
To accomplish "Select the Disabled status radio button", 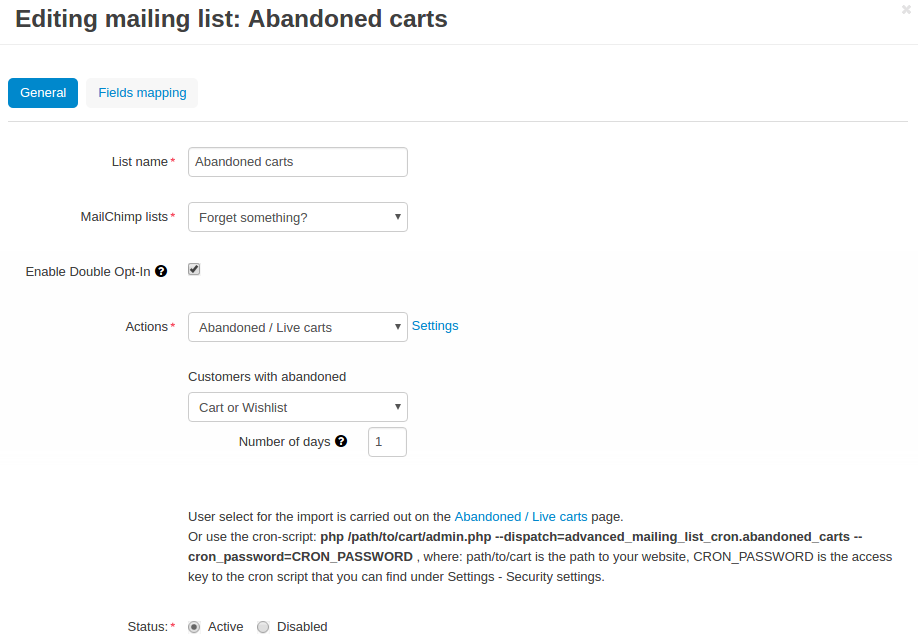I will (263, 627).
